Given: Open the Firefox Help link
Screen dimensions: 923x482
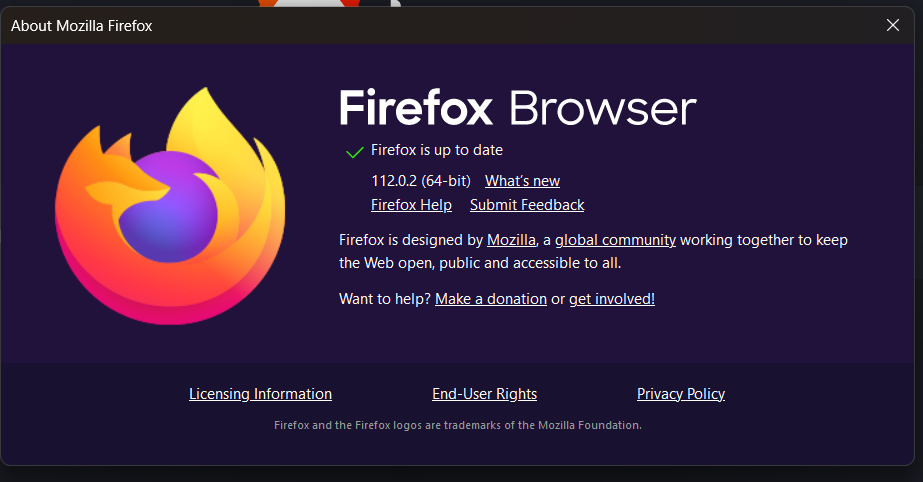Looking at the screenshot, I should (x=411, y=205).
